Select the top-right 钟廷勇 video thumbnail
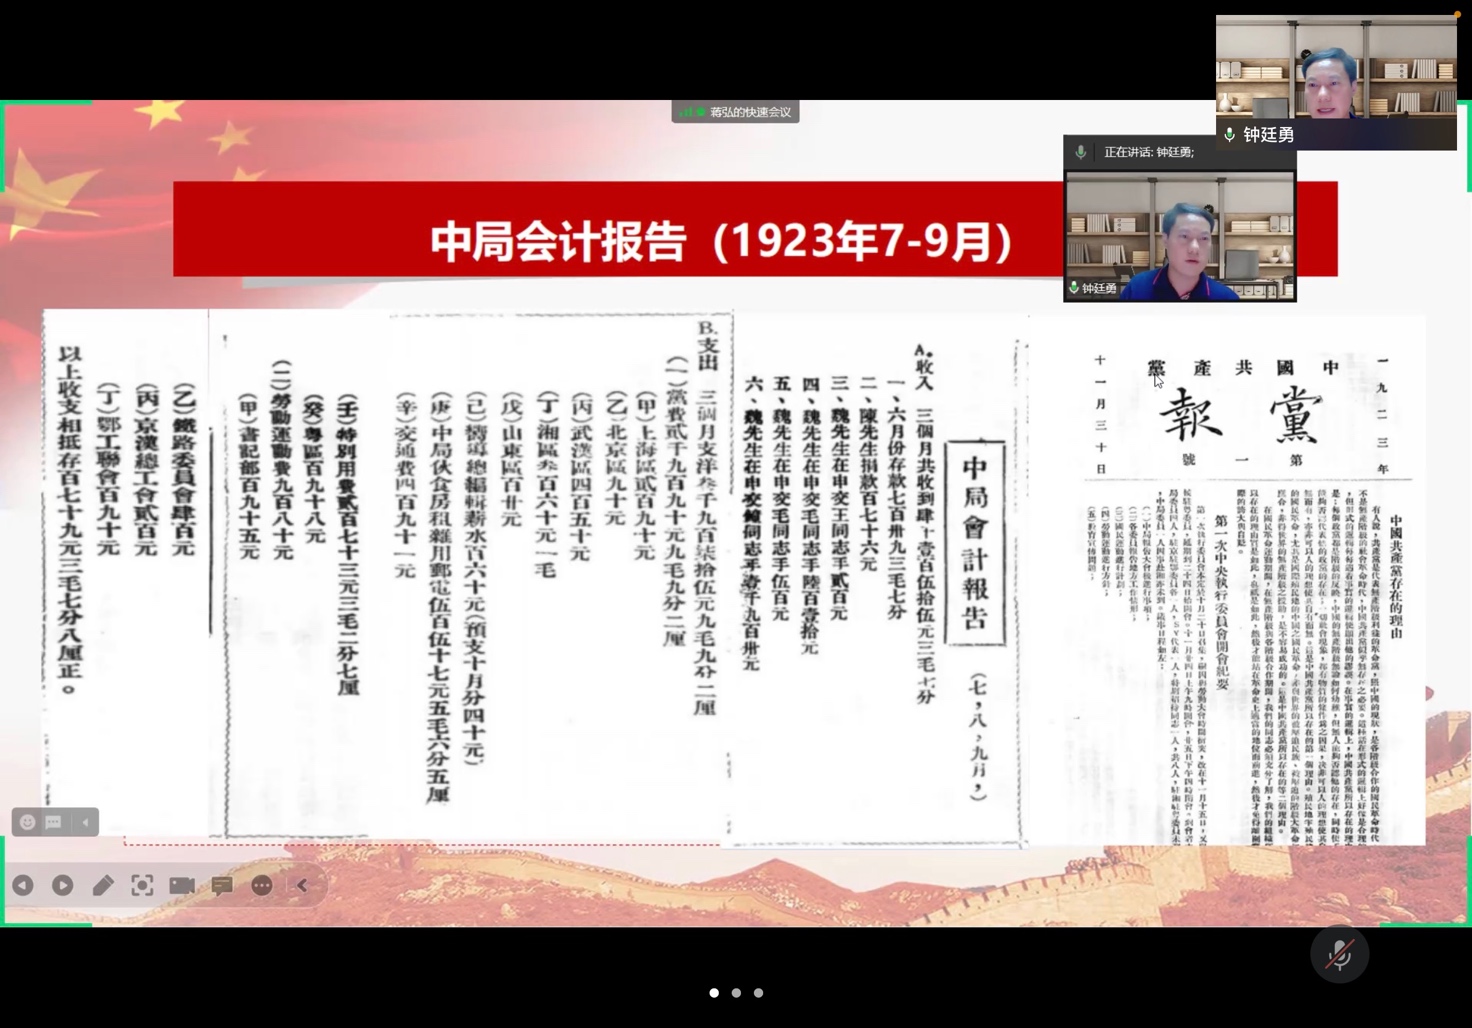 point(1336,82)
